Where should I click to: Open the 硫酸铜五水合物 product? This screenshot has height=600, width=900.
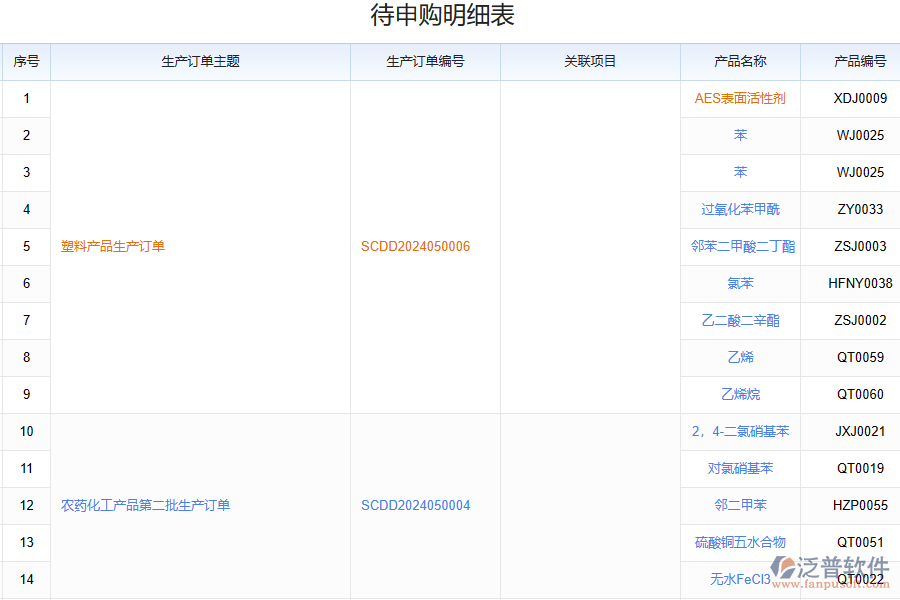point(740,542)
